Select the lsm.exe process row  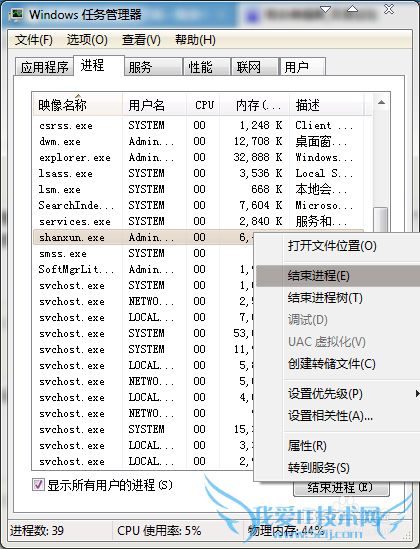pyautogui.click(x=198, y=189)
